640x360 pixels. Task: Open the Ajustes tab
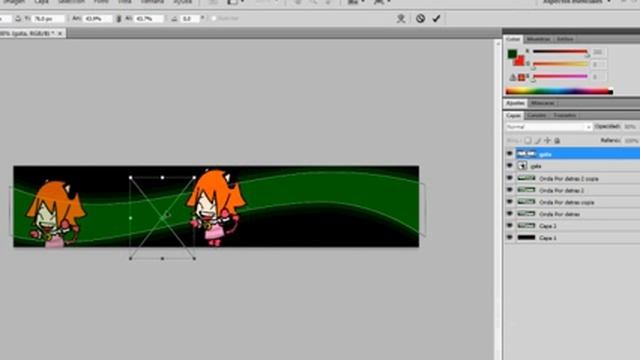(515, 103)
